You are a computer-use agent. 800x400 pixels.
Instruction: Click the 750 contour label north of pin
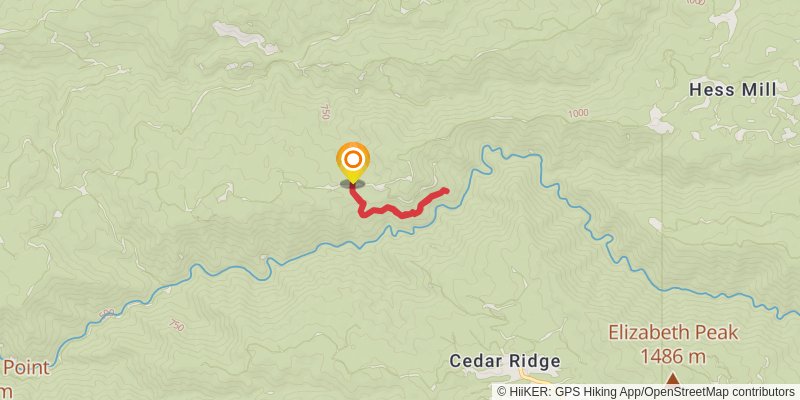click(x=324, y=112)
